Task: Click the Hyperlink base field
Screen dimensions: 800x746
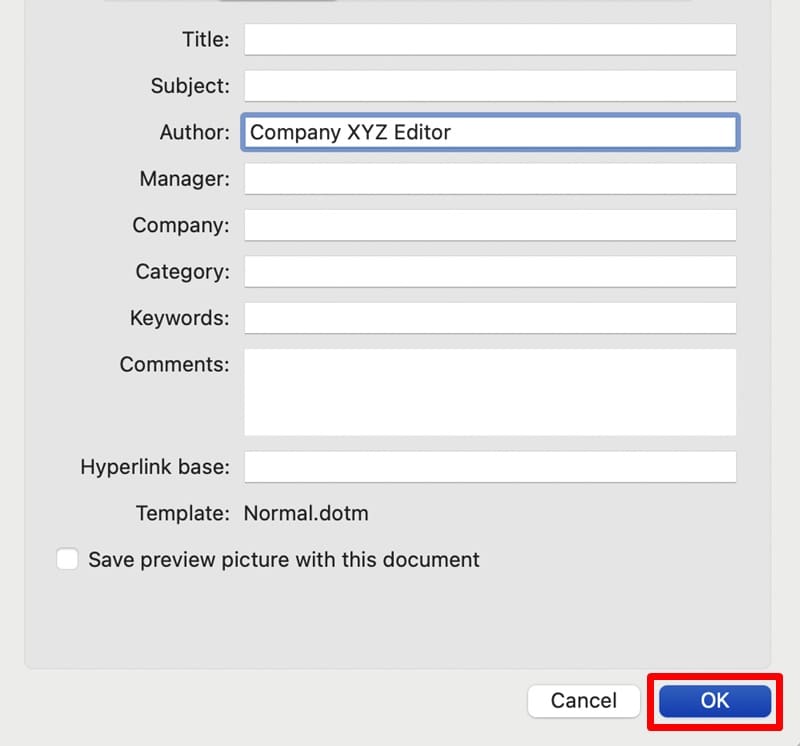Action: [x=490, y=466]
